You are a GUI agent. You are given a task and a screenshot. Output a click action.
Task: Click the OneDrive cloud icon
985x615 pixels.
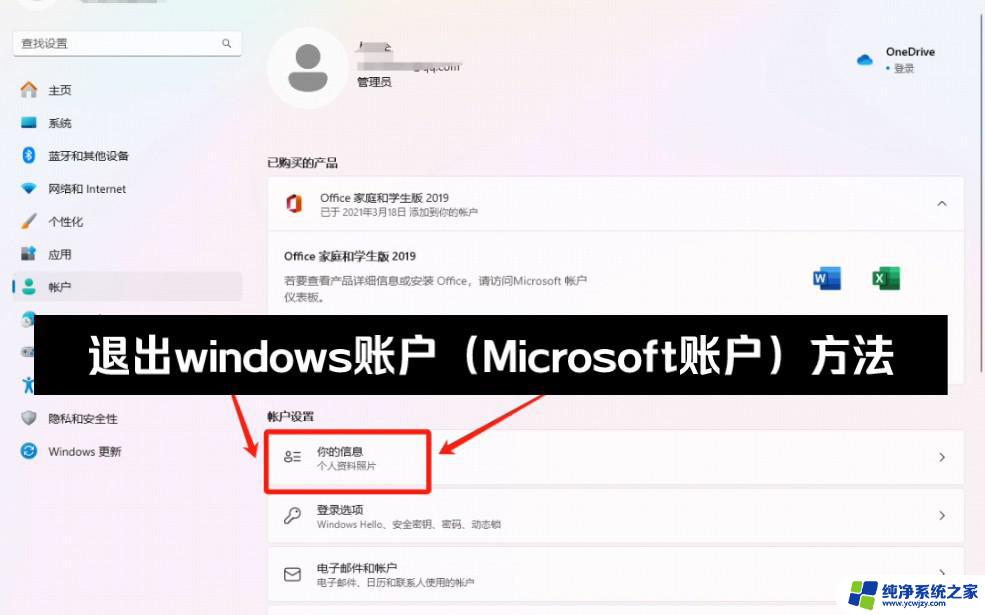864,60
